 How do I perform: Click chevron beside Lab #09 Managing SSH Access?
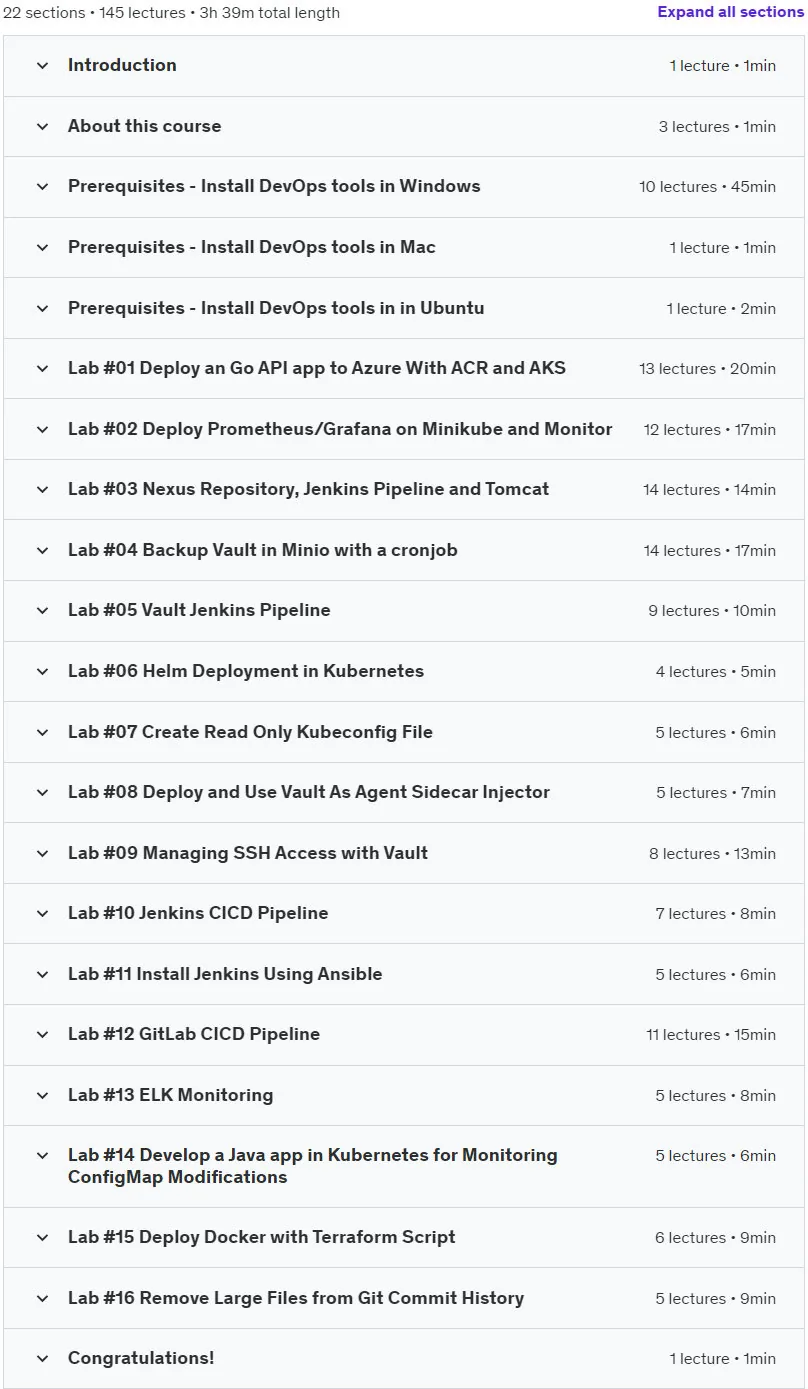pos(42,854)
